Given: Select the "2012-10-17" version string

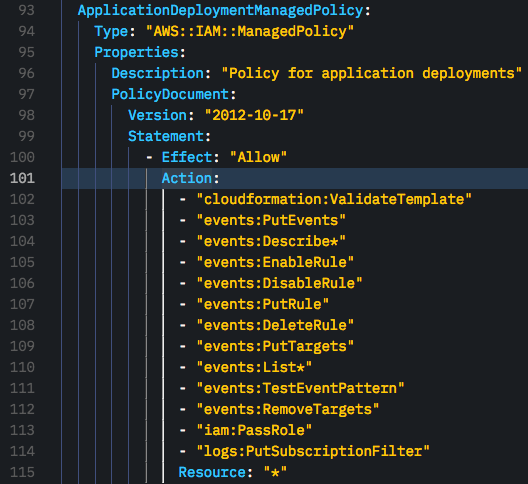Looking at the screenshot, I should point(254,115).
